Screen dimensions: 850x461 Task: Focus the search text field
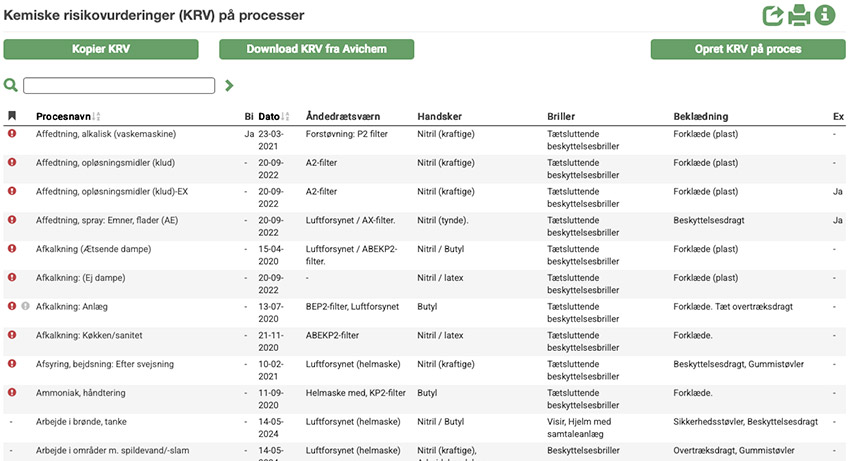119,86
